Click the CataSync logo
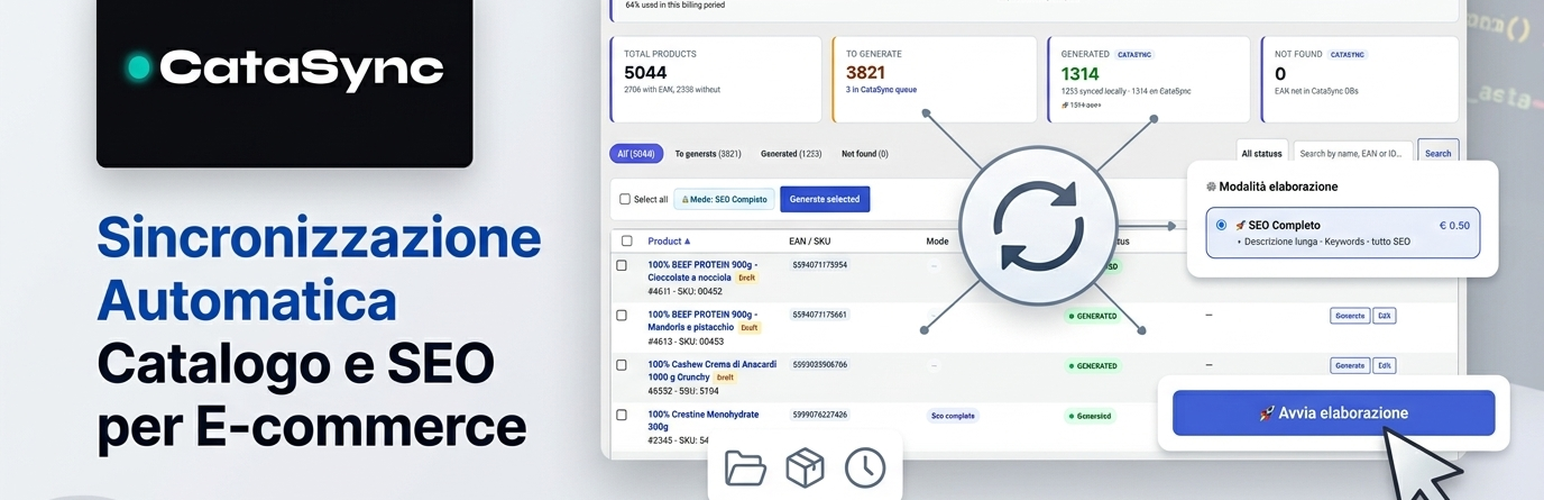The width and height of the screenshot is (1544, 500). 285,68
